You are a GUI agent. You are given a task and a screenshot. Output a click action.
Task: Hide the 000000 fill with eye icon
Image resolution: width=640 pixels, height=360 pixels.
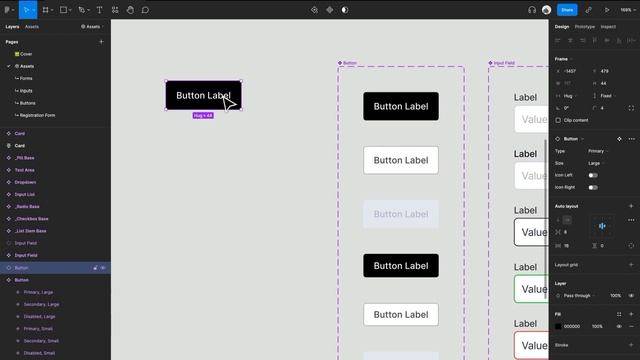coord(619,326)
